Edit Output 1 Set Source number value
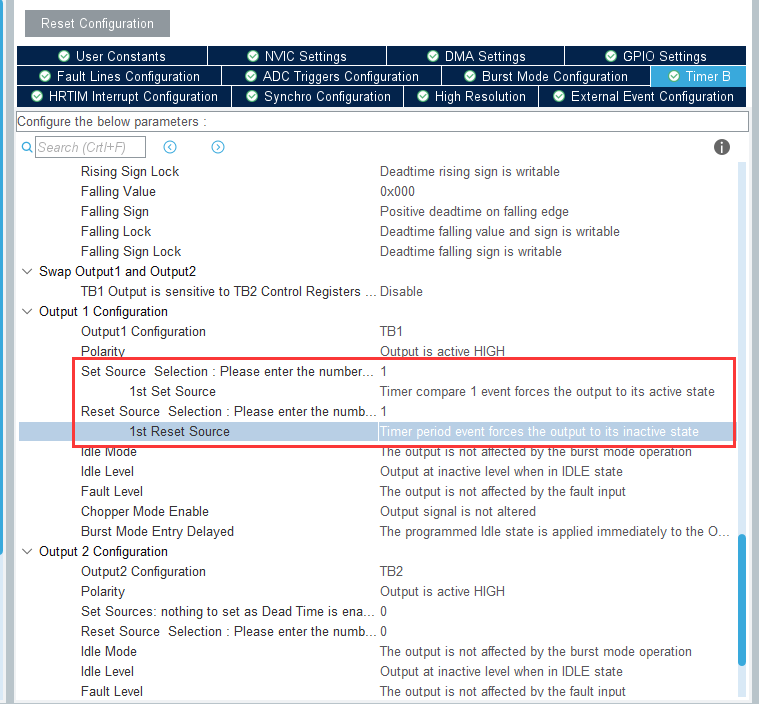759x704 pixels. point(383,371)
